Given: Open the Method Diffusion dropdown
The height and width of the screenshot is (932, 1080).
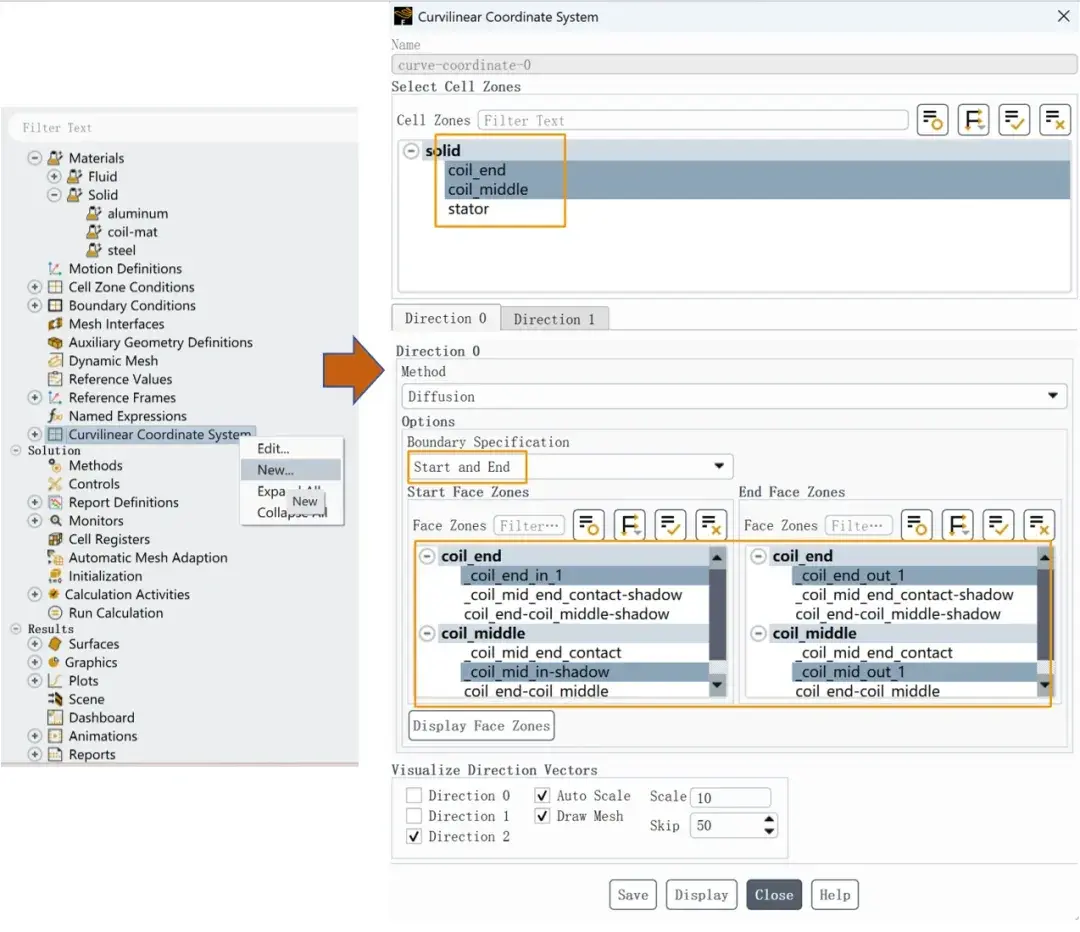Looking at the screenshot, I should 734,396.
